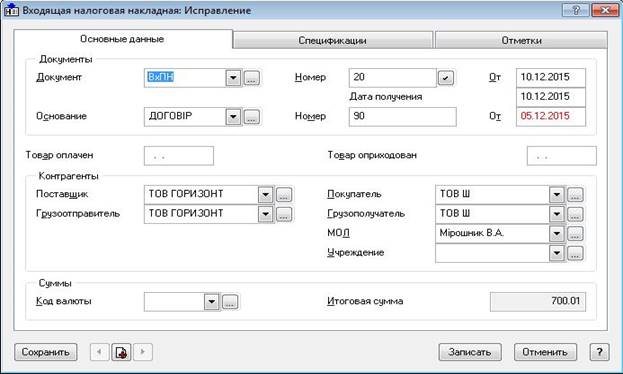623x374 pixels.
Task: Click the ellipsis button next to Основание field
Action: [x=252, y=117]
